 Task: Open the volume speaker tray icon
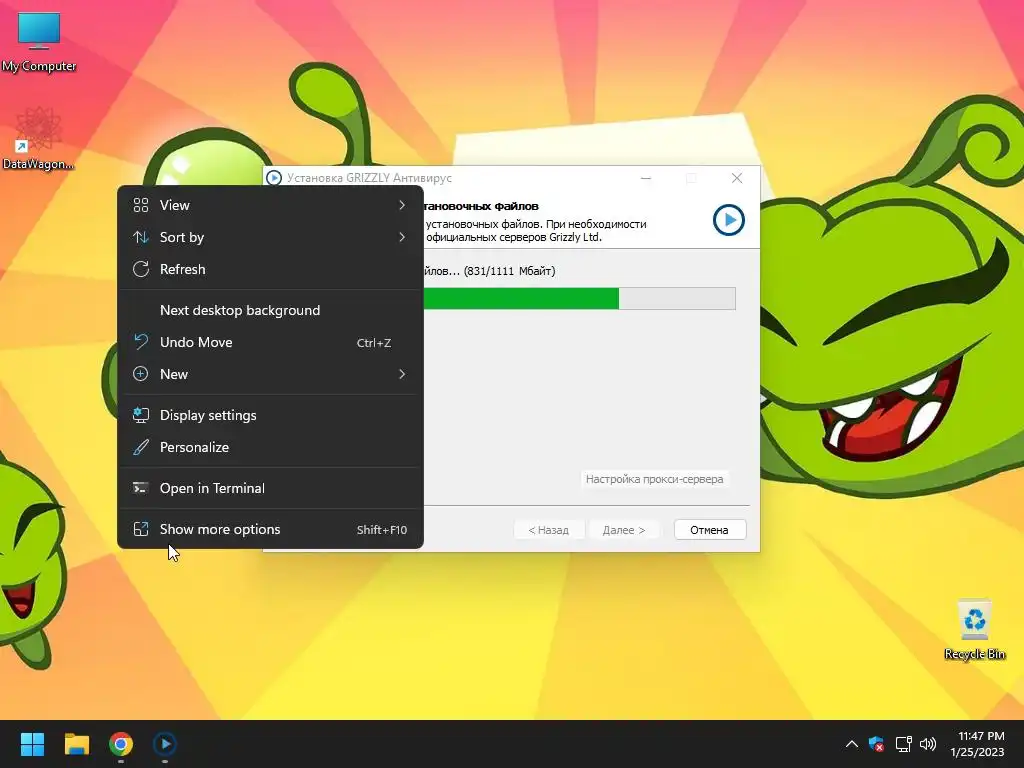(927, 744)
